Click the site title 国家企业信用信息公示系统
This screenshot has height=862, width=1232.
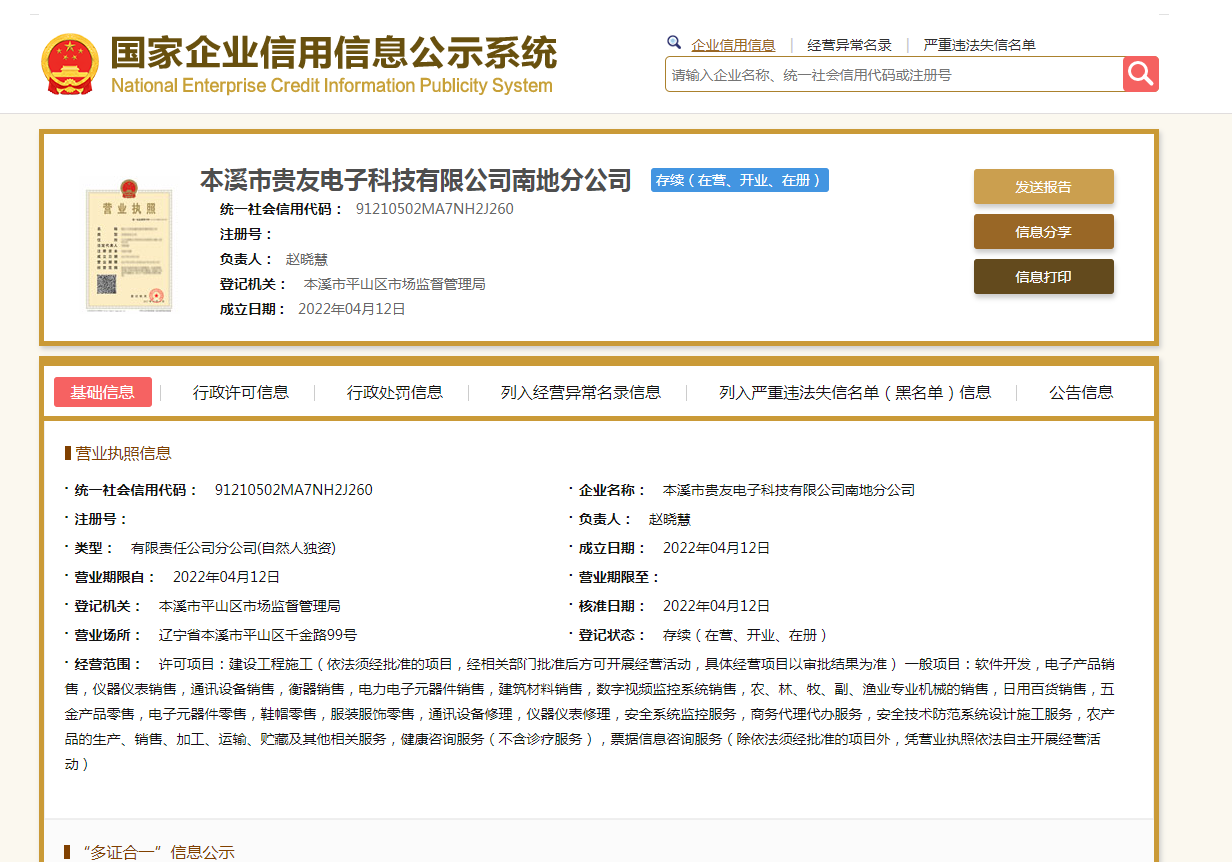333,53
